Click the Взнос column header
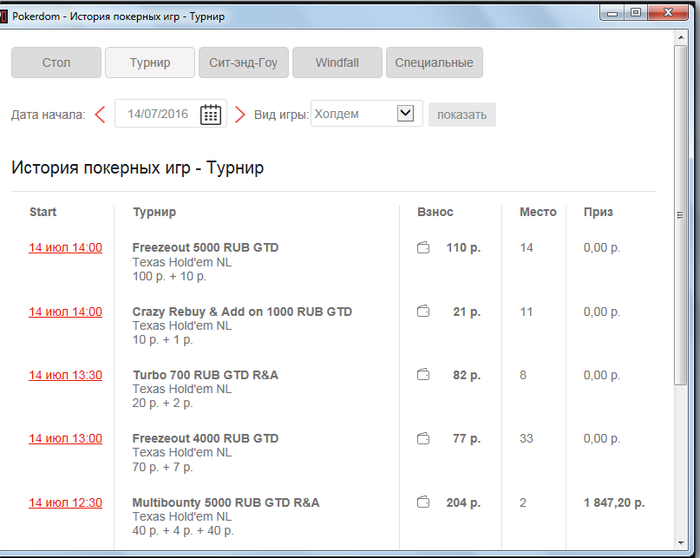Screen dimensions: 700x558 click(435, 212)
